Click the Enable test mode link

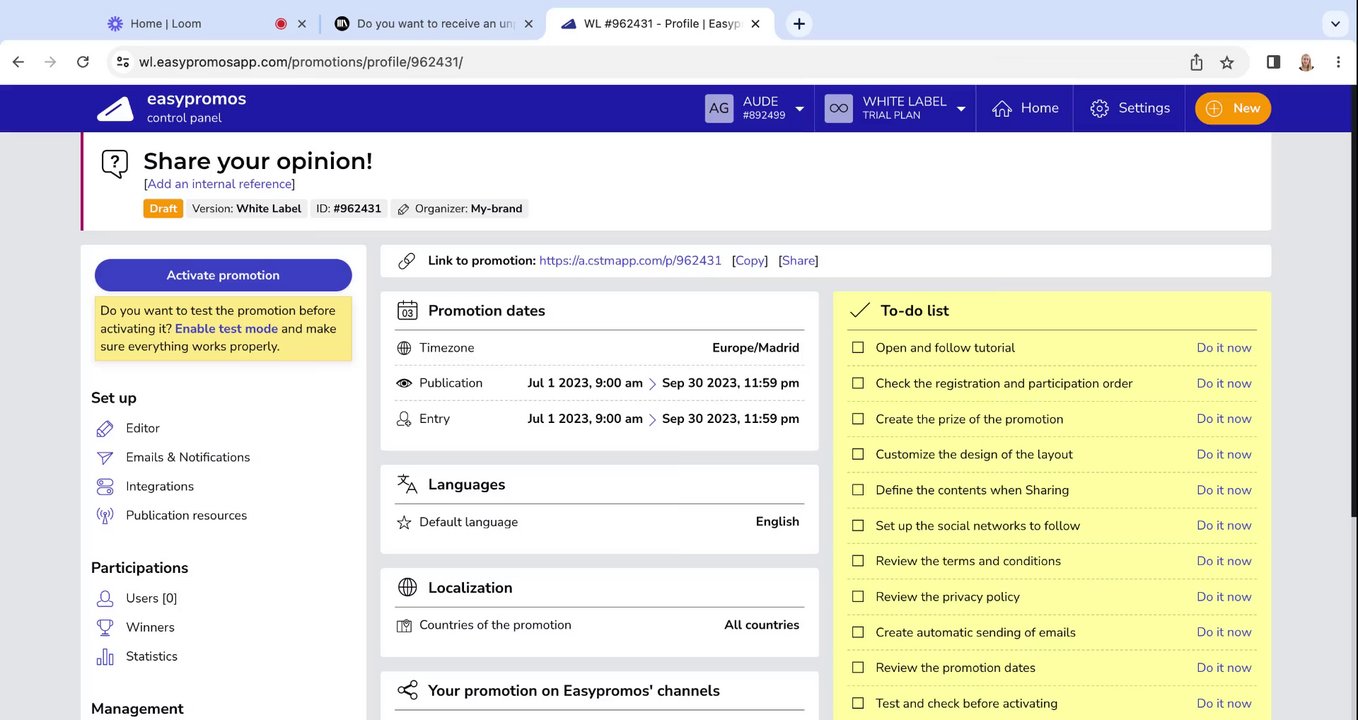[x=226, y=329]
